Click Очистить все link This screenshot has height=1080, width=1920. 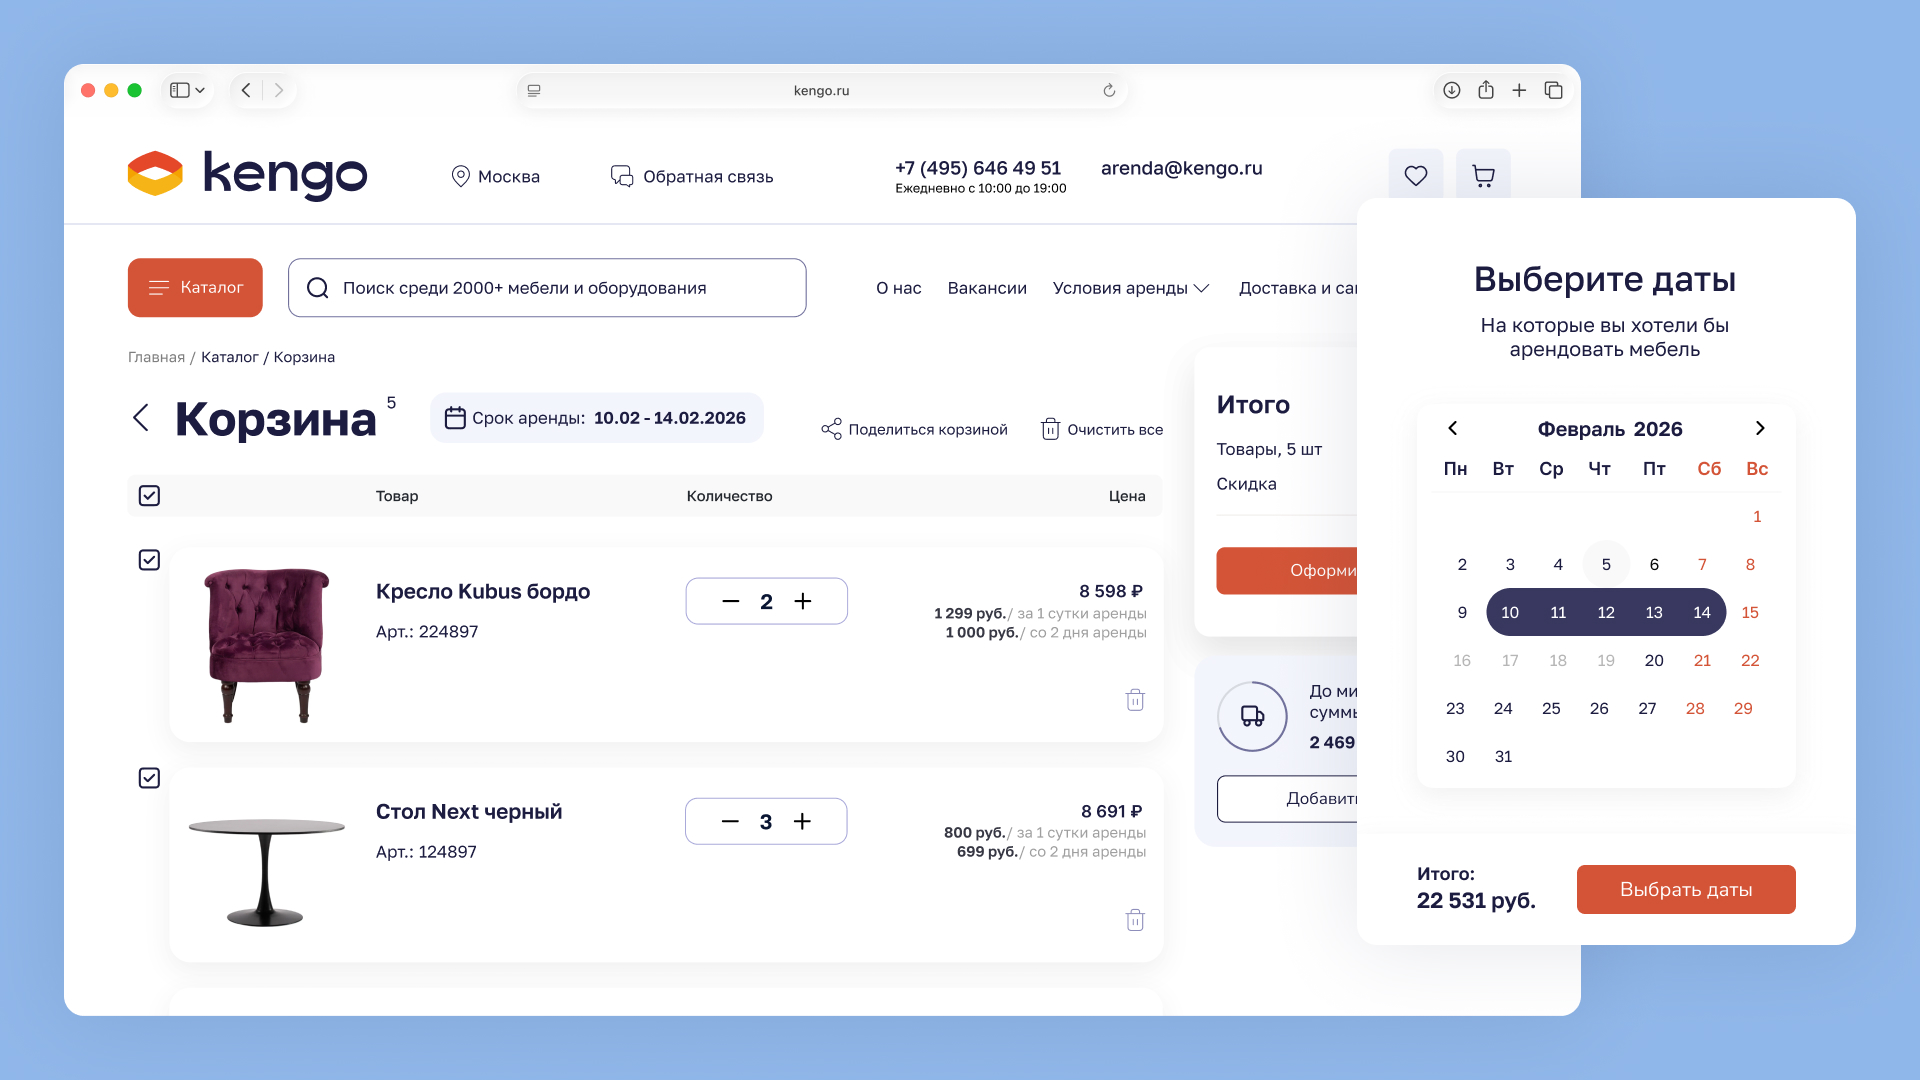(x=1102, y=429)
